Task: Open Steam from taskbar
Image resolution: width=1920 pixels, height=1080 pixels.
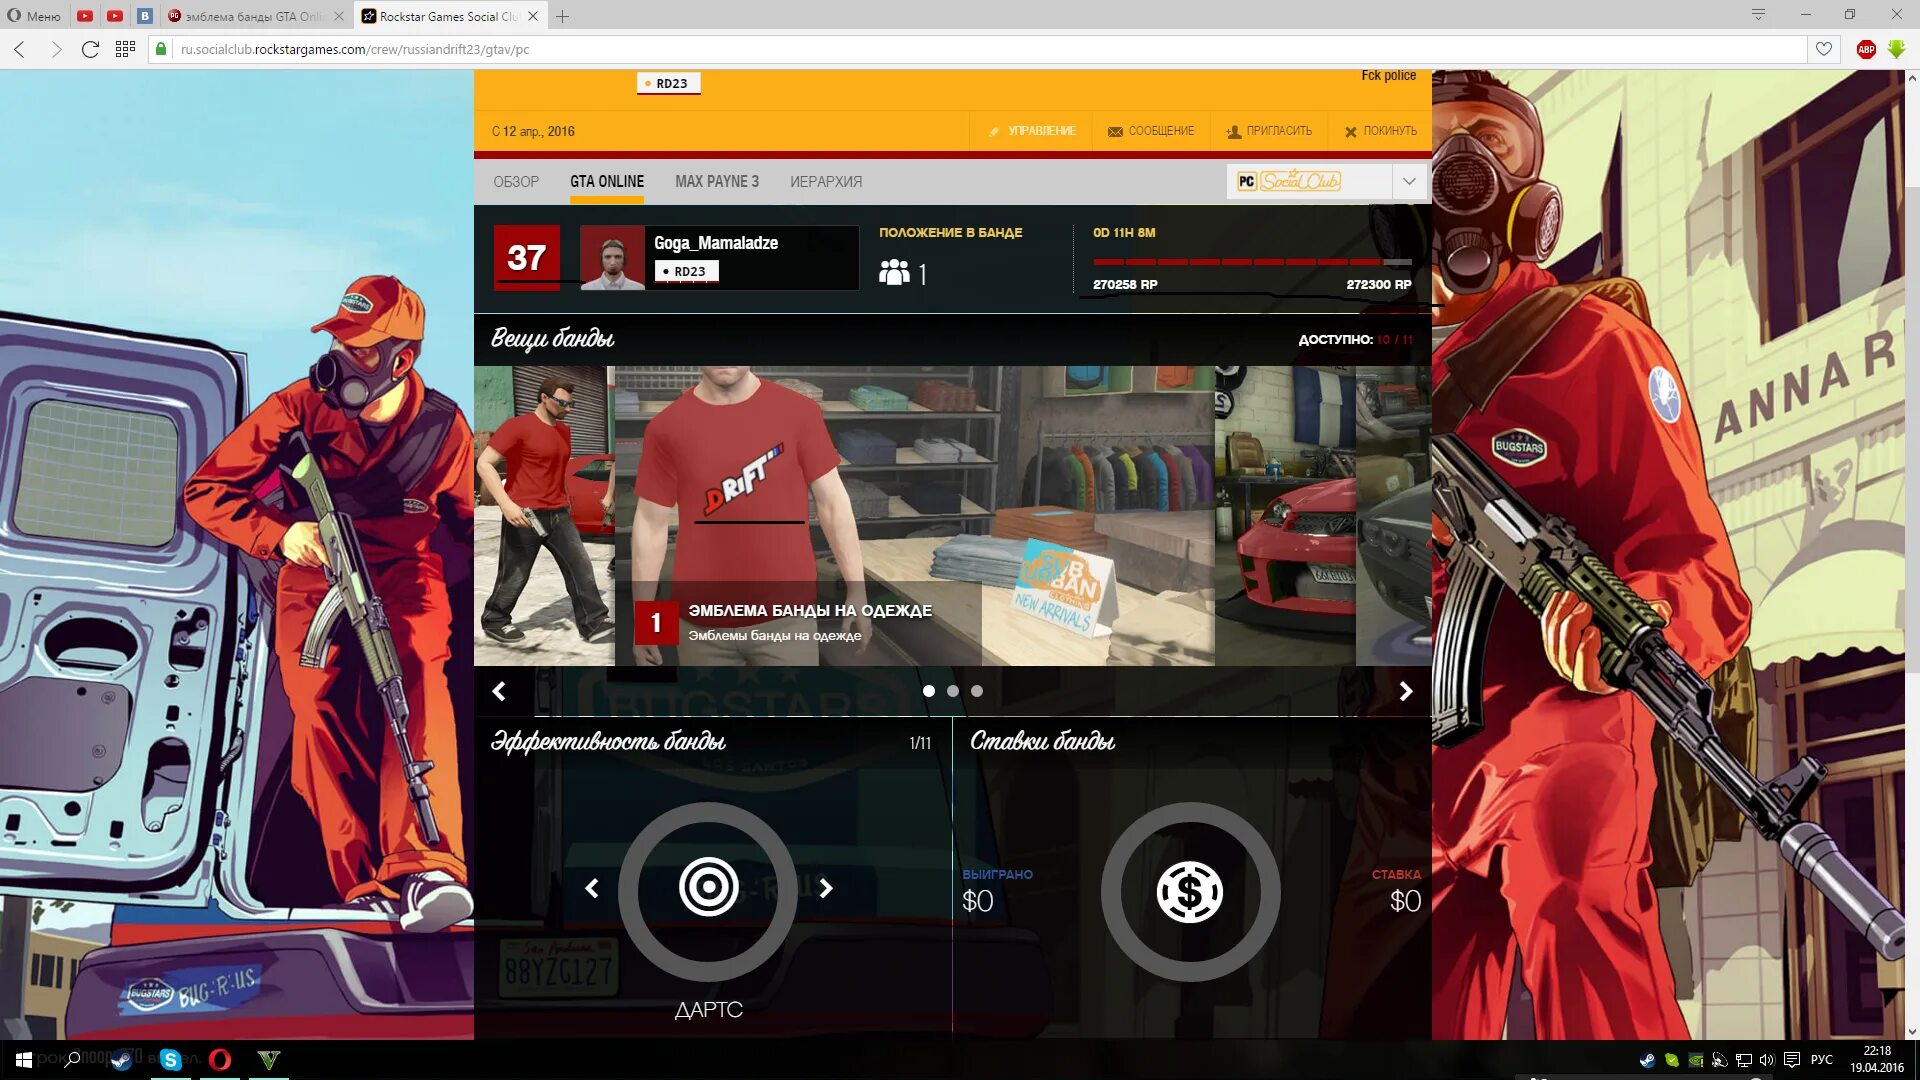Action: (122, 1060)
